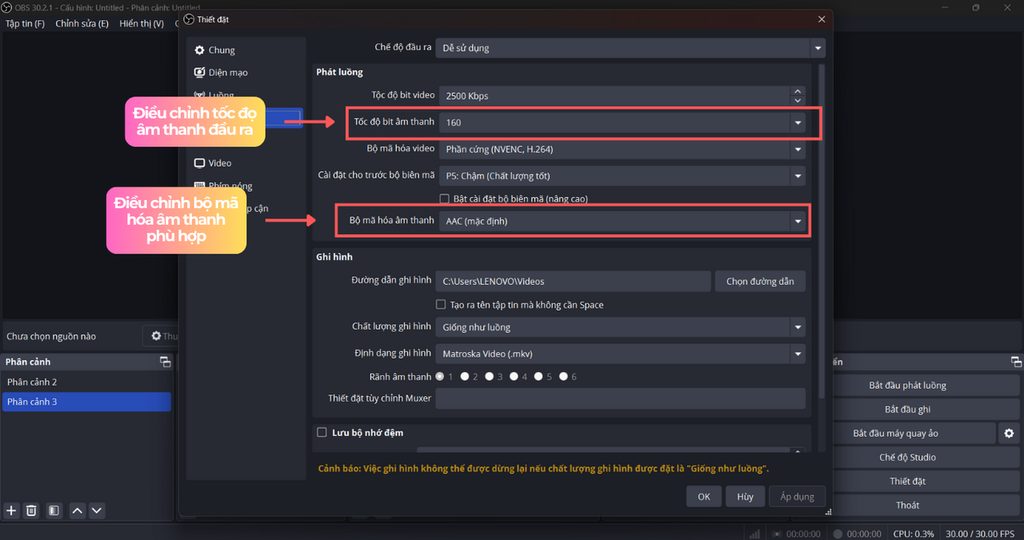Open the Hiển thị (V) menu
The image size is (1024, 540).
tap(141, 24)
